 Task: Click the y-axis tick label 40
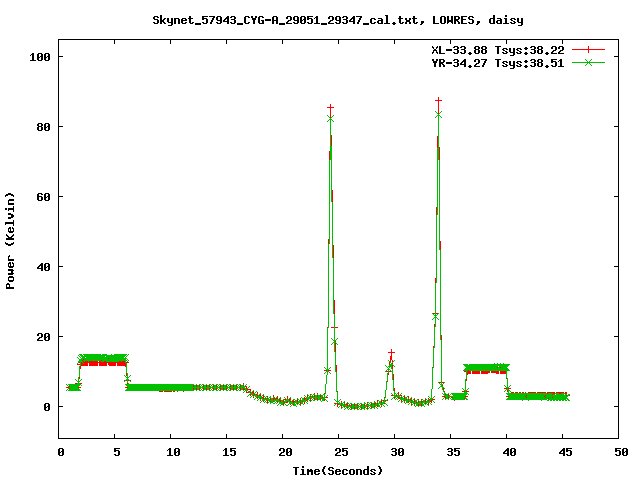[44, 267]
